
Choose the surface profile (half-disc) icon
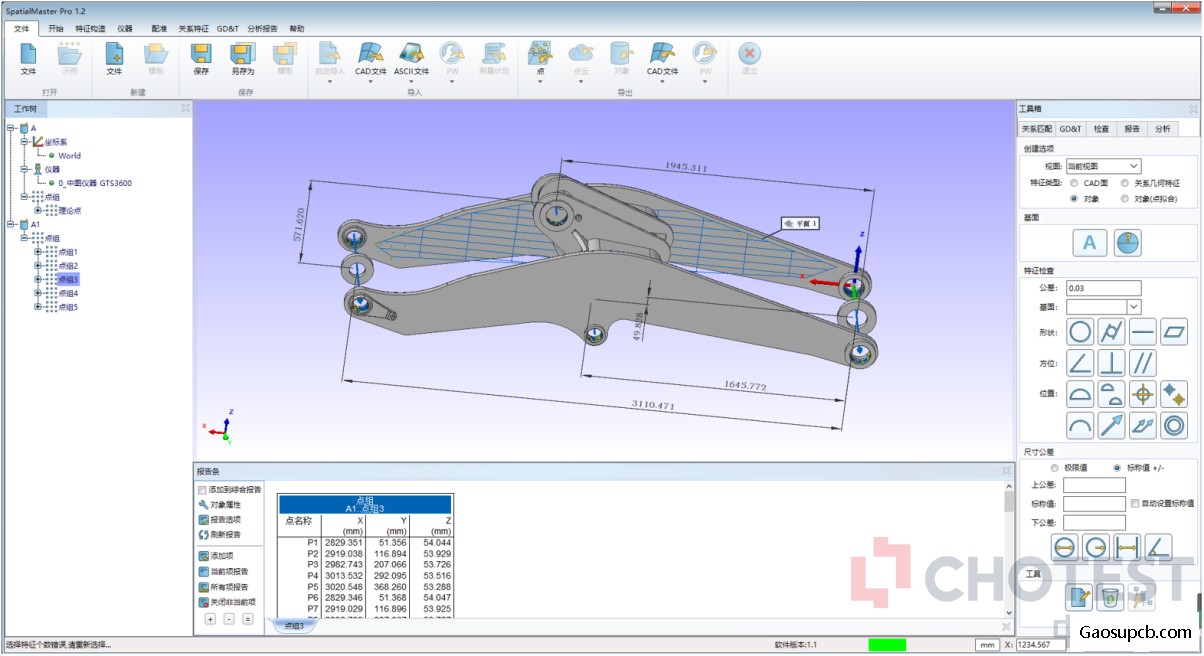(1080, 394)
